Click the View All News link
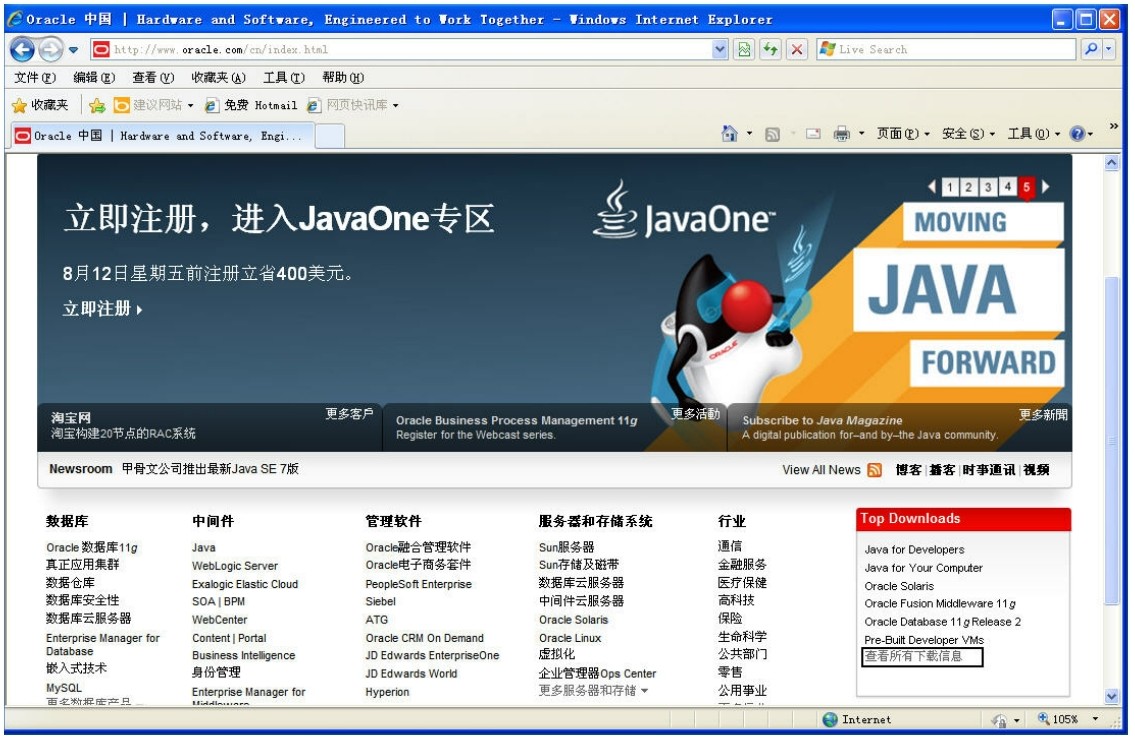 (x=821, y=470)
